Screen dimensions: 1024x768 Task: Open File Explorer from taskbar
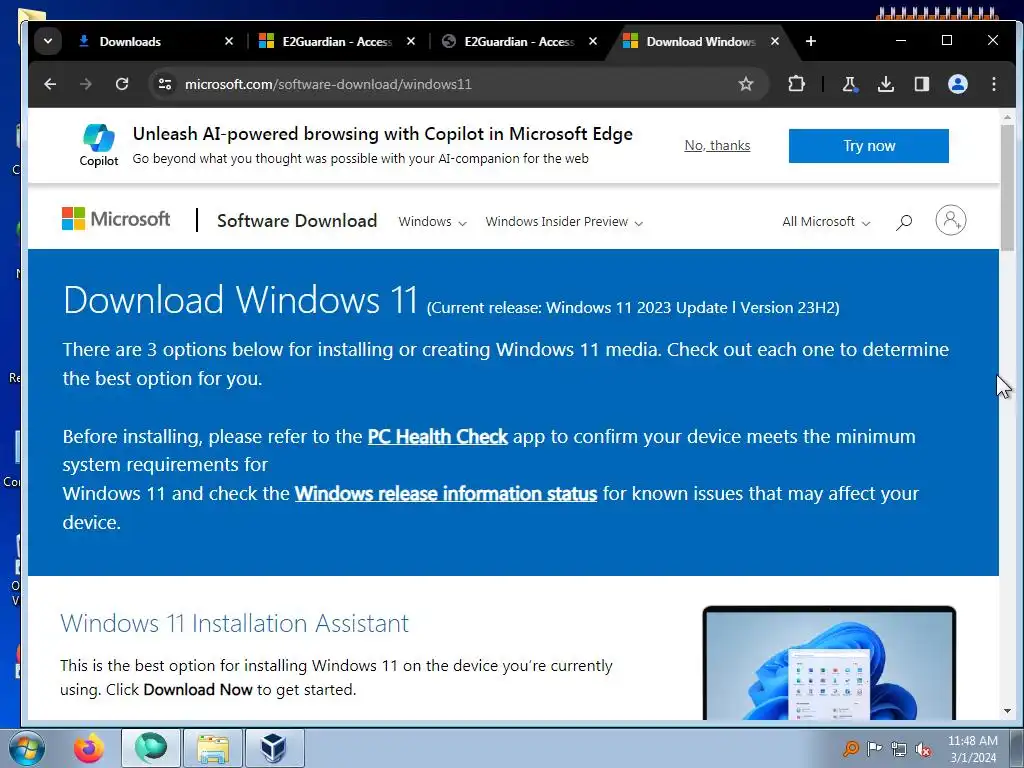[x=213, y=748]
